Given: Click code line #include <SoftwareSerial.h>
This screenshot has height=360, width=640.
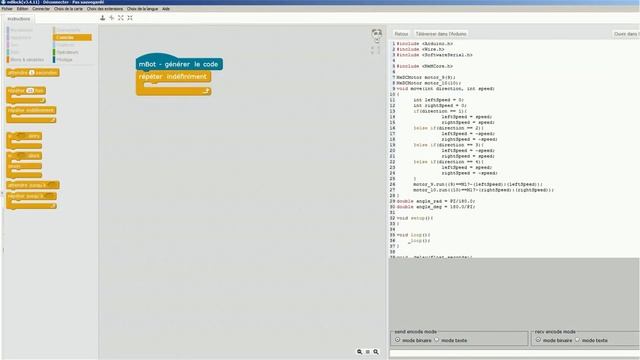Looking at the screenshot, I should (x=434, y=55).
